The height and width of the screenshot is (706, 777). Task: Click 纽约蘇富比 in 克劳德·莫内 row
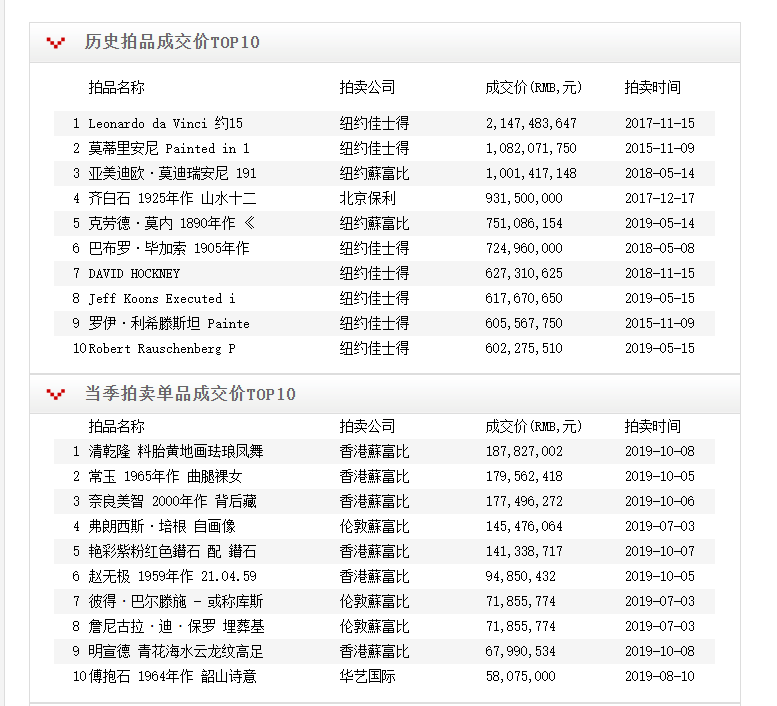374,223
